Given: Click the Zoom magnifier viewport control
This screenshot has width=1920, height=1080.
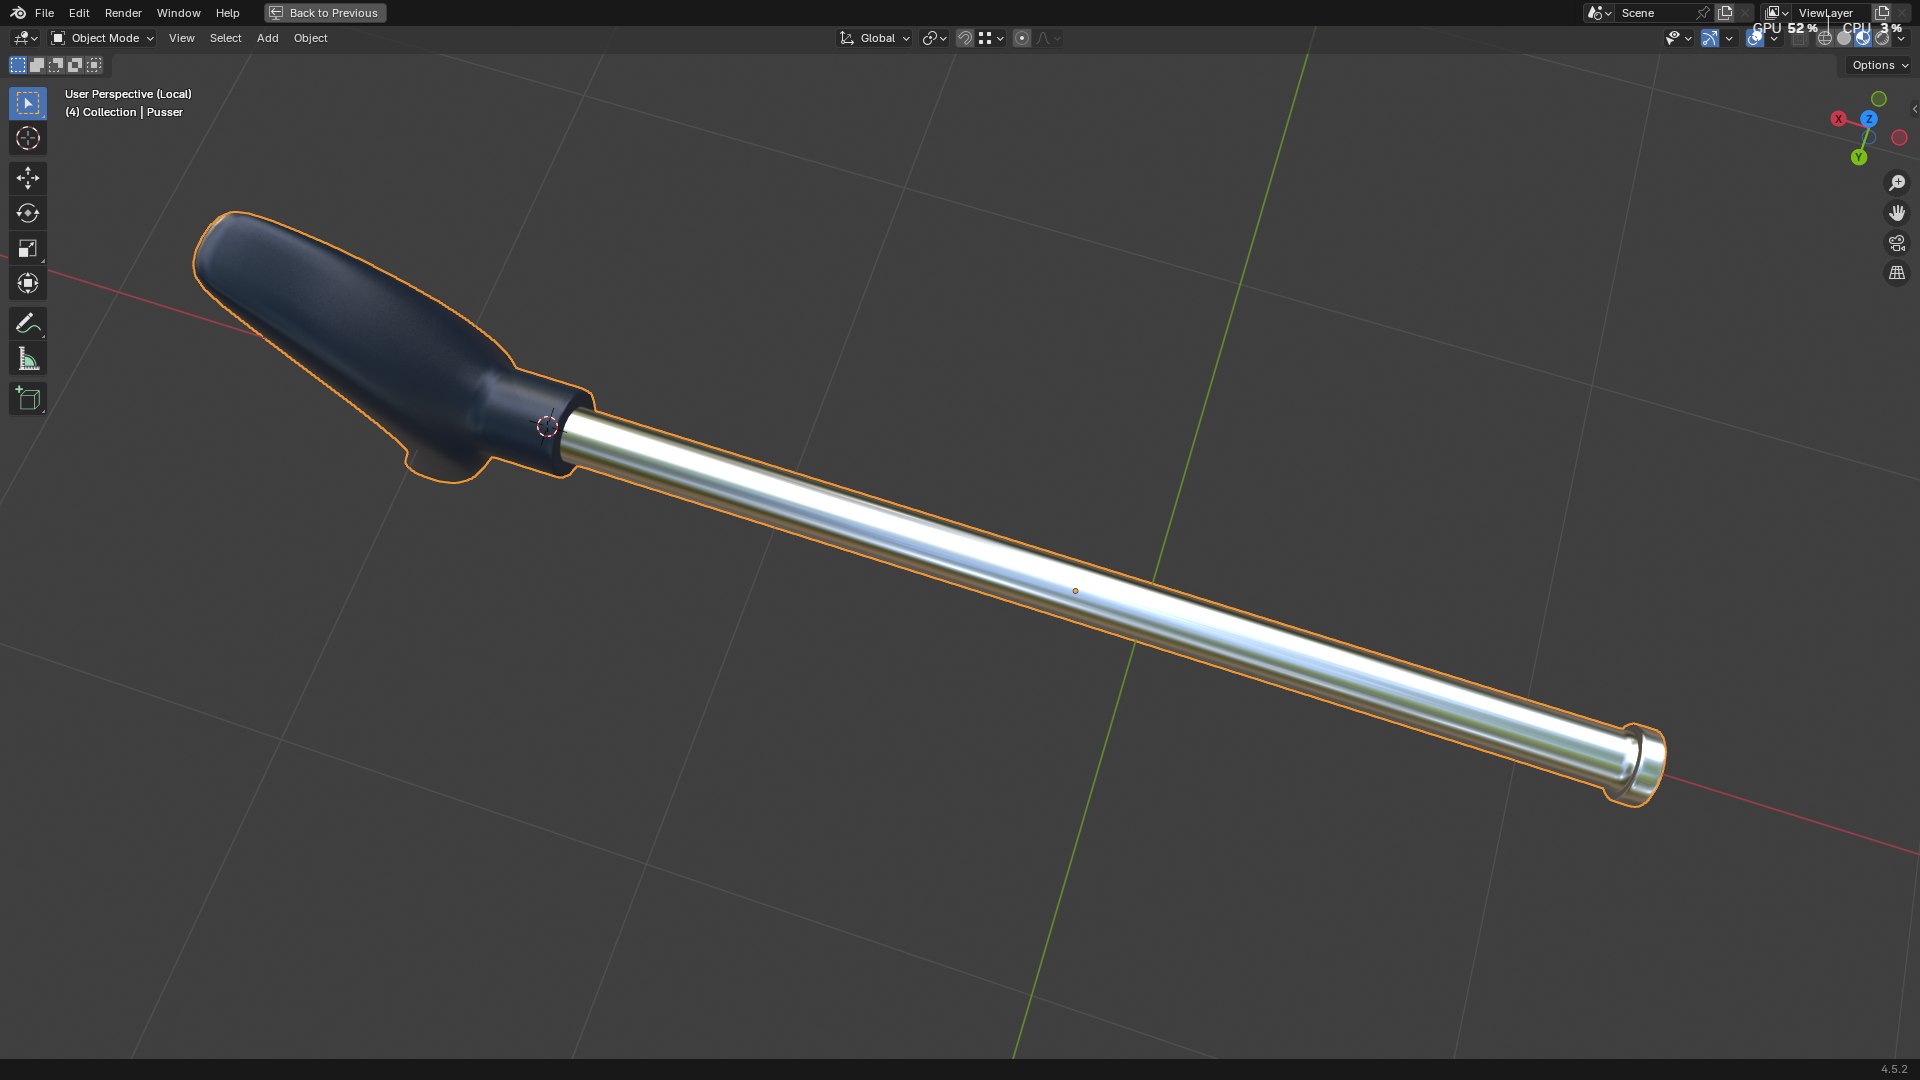Looking at the screenshot, I should pyautogui.click(x=1897, y=183).
